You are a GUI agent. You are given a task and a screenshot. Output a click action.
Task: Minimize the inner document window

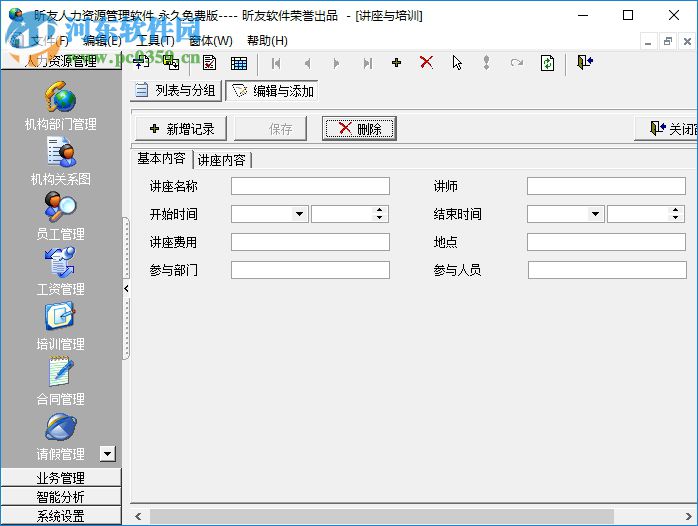[648, 41]
